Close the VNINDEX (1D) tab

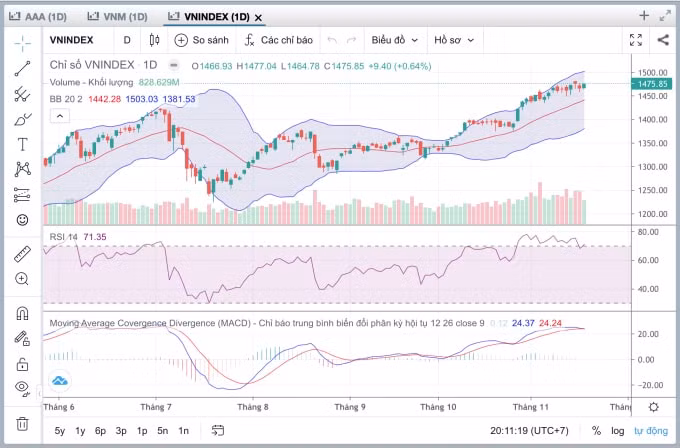click(258, 18)
